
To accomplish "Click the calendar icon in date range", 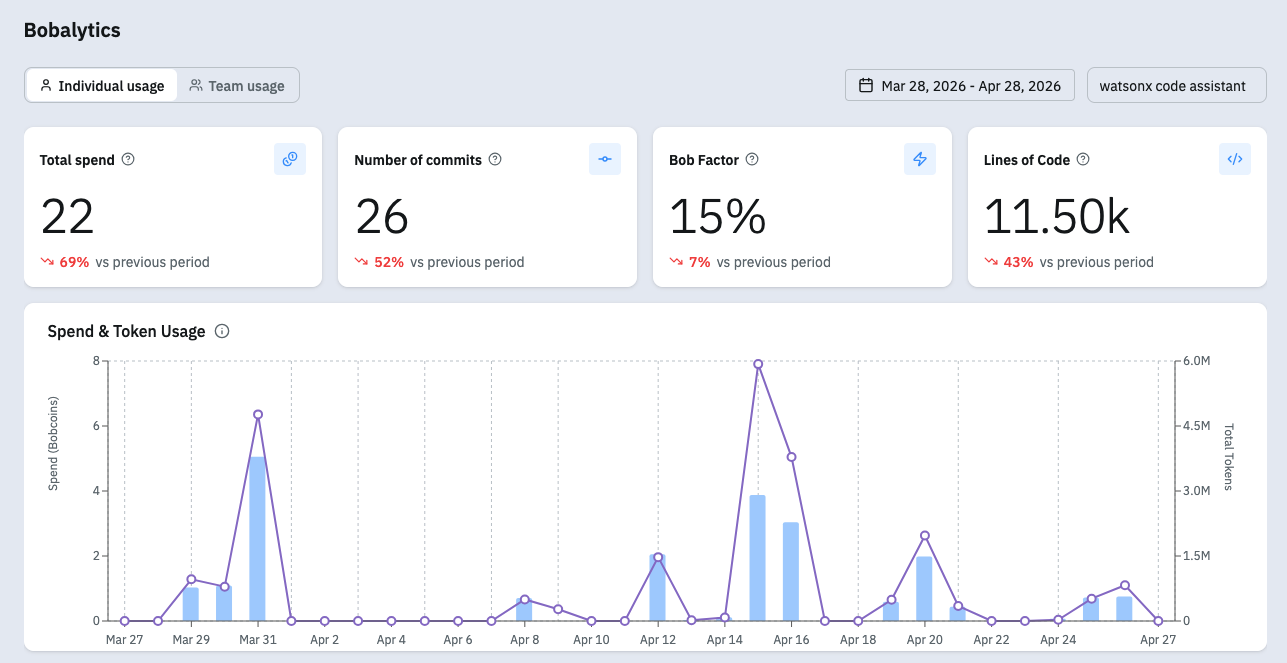I will (x=866, y=86).
